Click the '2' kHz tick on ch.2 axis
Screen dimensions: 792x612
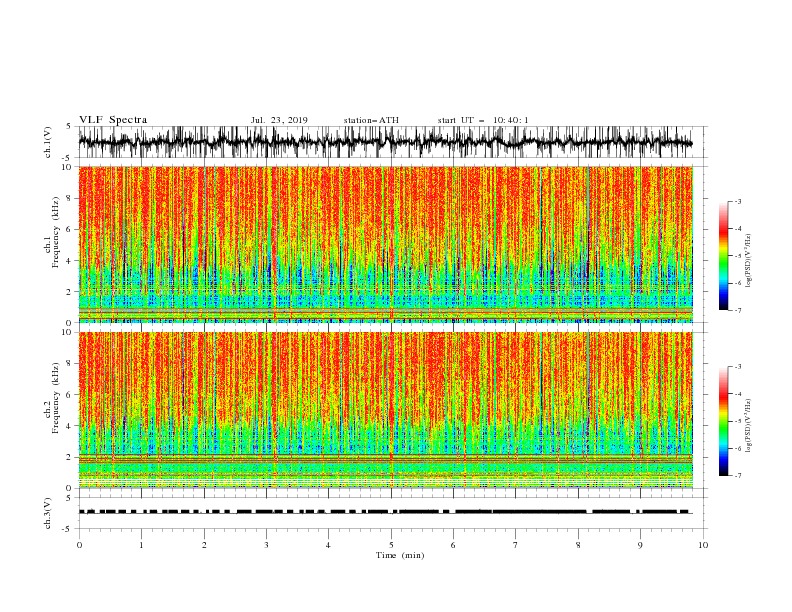pyautogui.click(x=70, y=457)
